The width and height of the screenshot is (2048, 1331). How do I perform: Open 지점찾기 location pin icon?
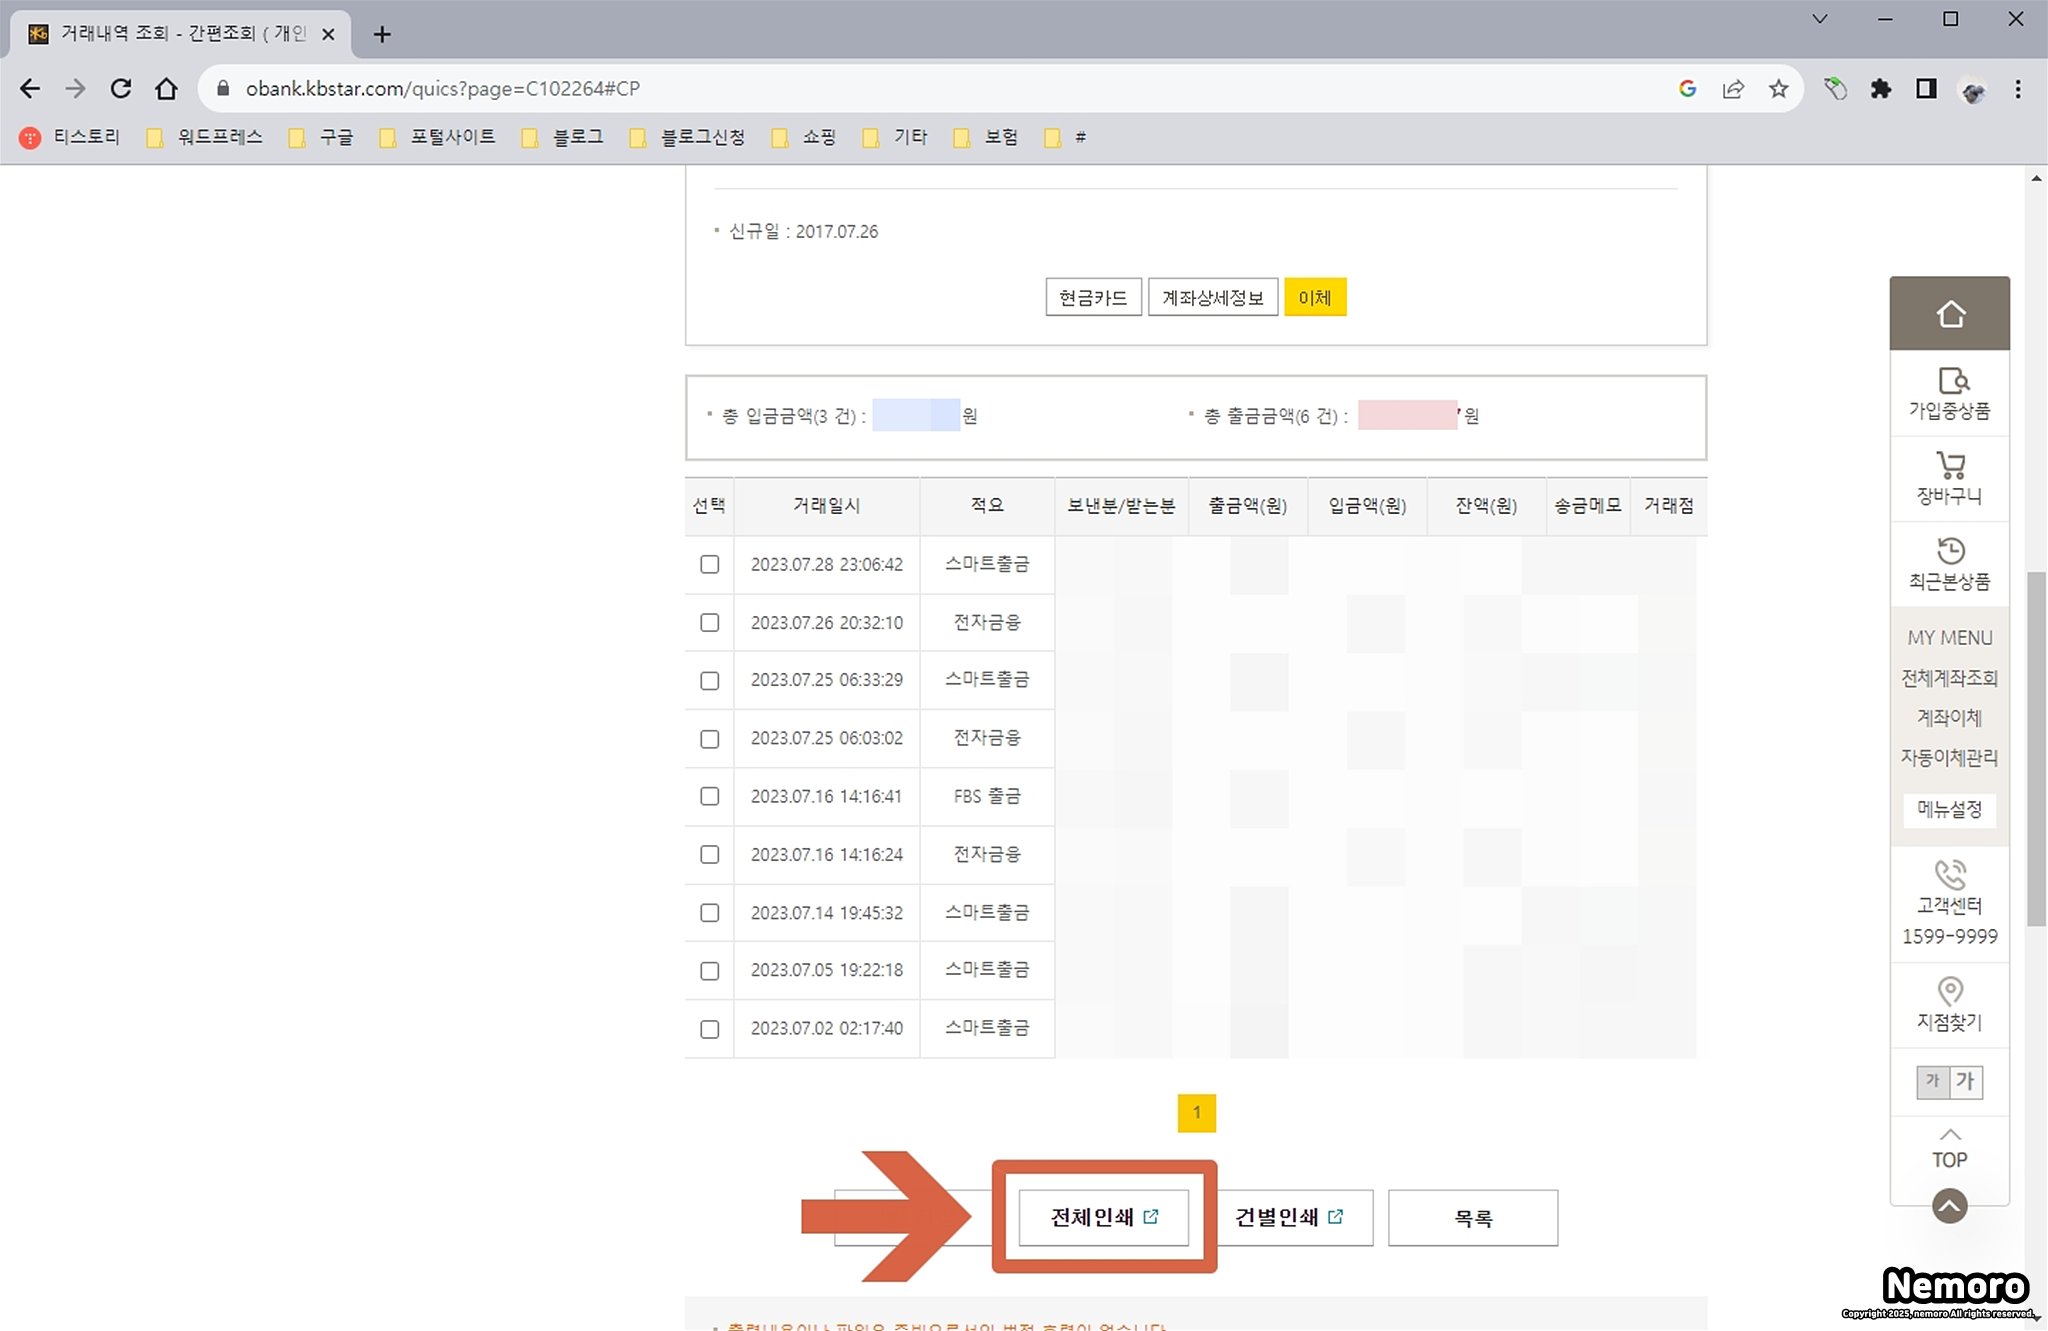pos(1950,991)
